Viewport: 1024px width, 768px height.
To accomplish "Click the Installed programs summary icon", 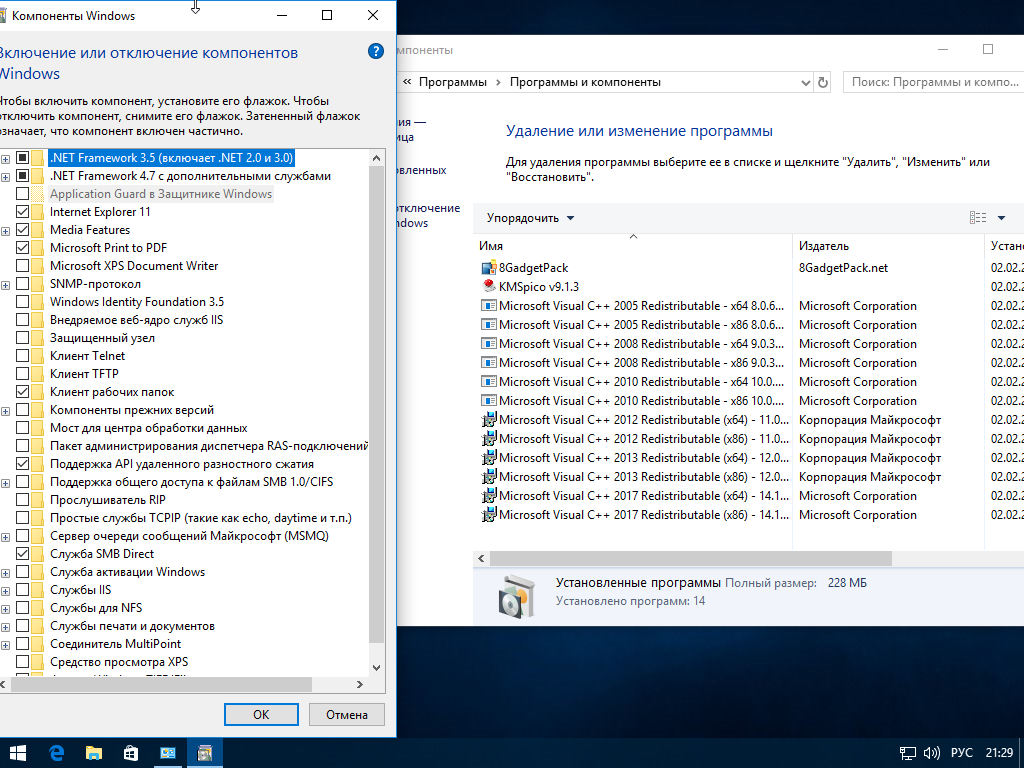I will (517, 596).
